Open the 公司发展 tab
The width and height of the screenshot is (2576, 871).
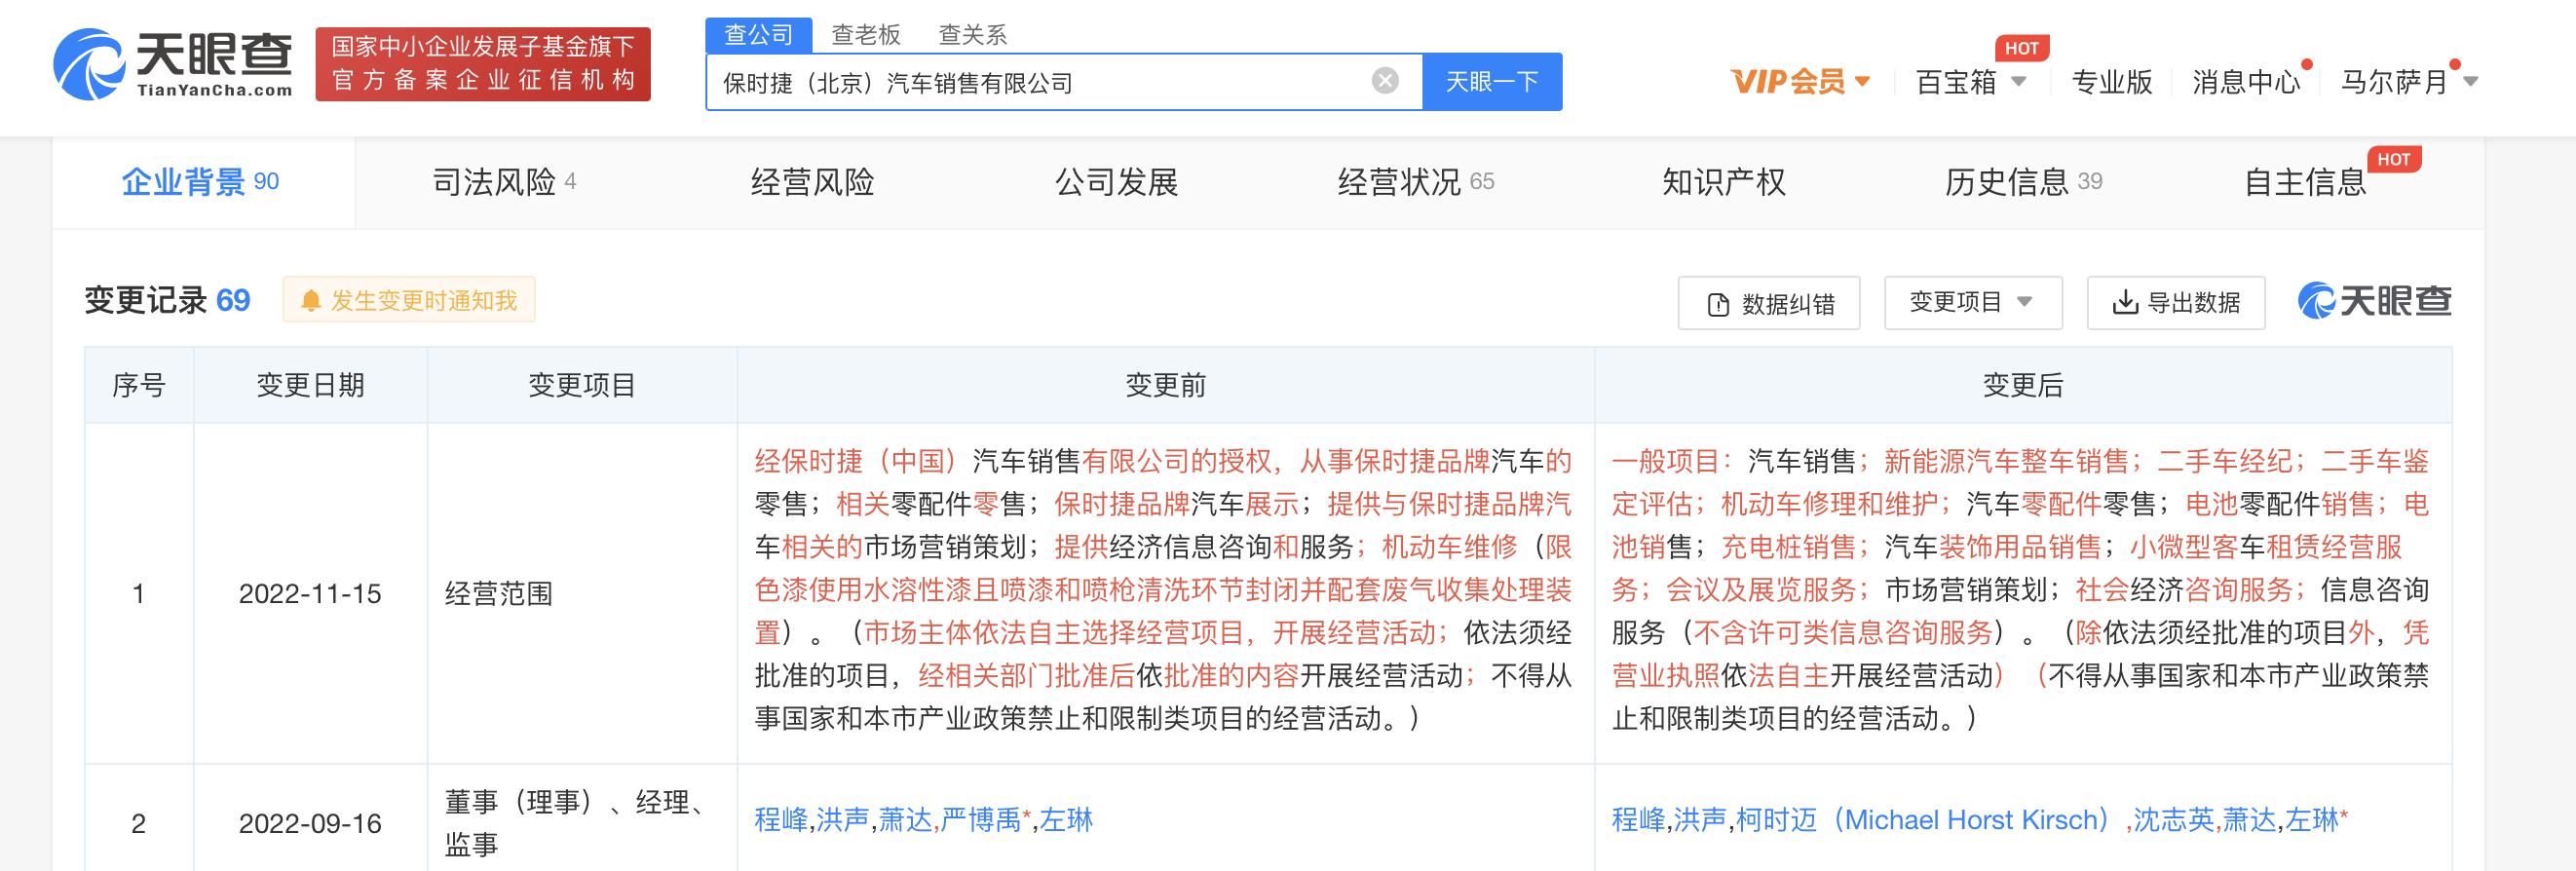tap(1116, 182)
